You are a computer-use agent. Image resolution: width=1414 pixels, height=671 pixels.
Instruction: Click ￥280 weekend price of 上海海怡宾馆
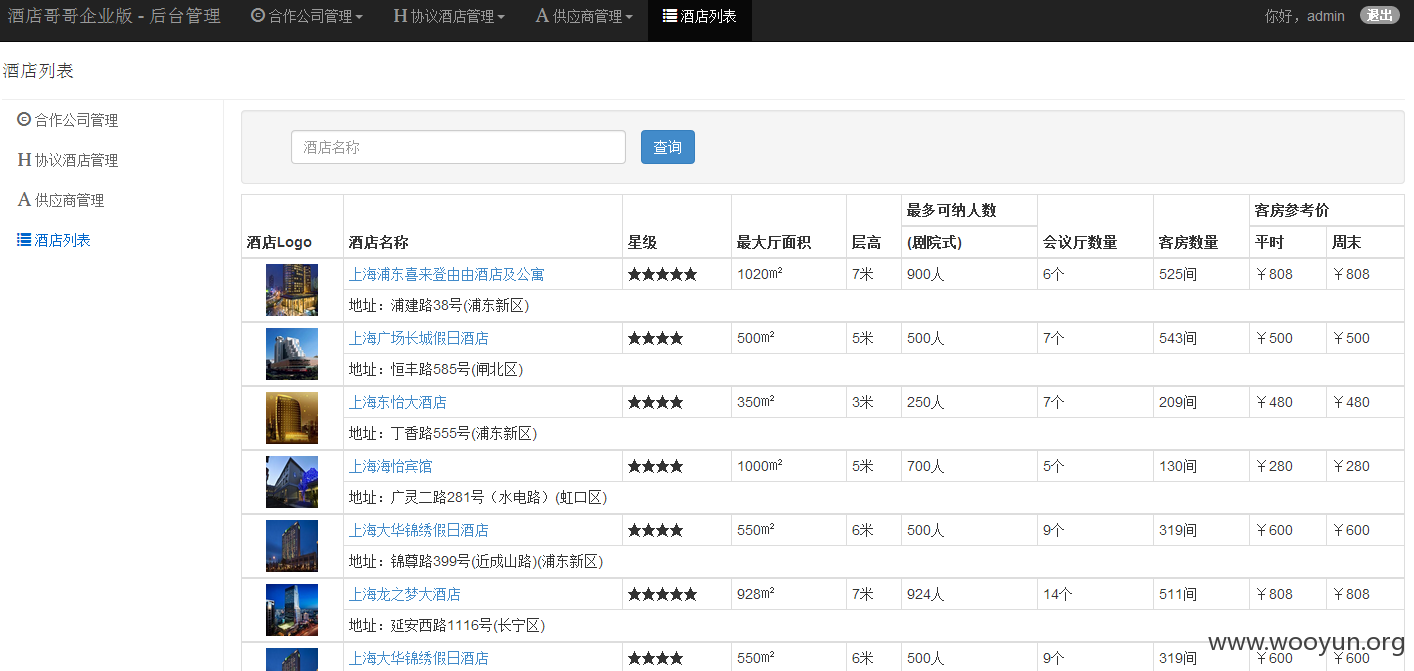tap(1351, 466)
